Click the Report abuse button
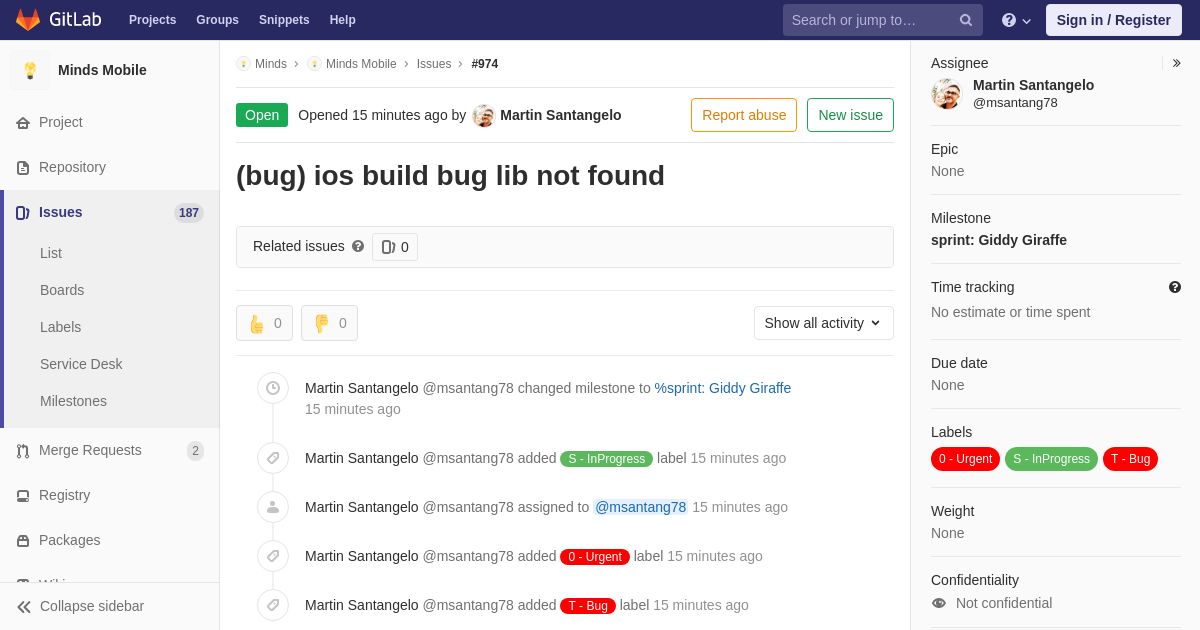This screenshot has width=1200, height=630. (744, 115)
